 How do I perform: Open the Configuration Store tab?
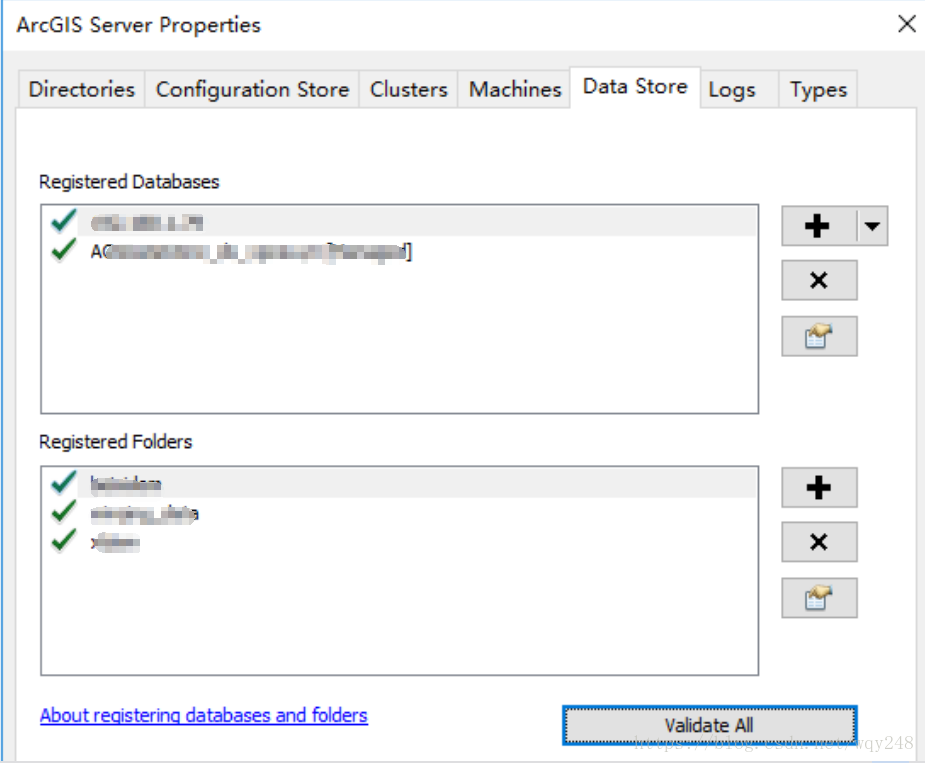tap(252, 90)
